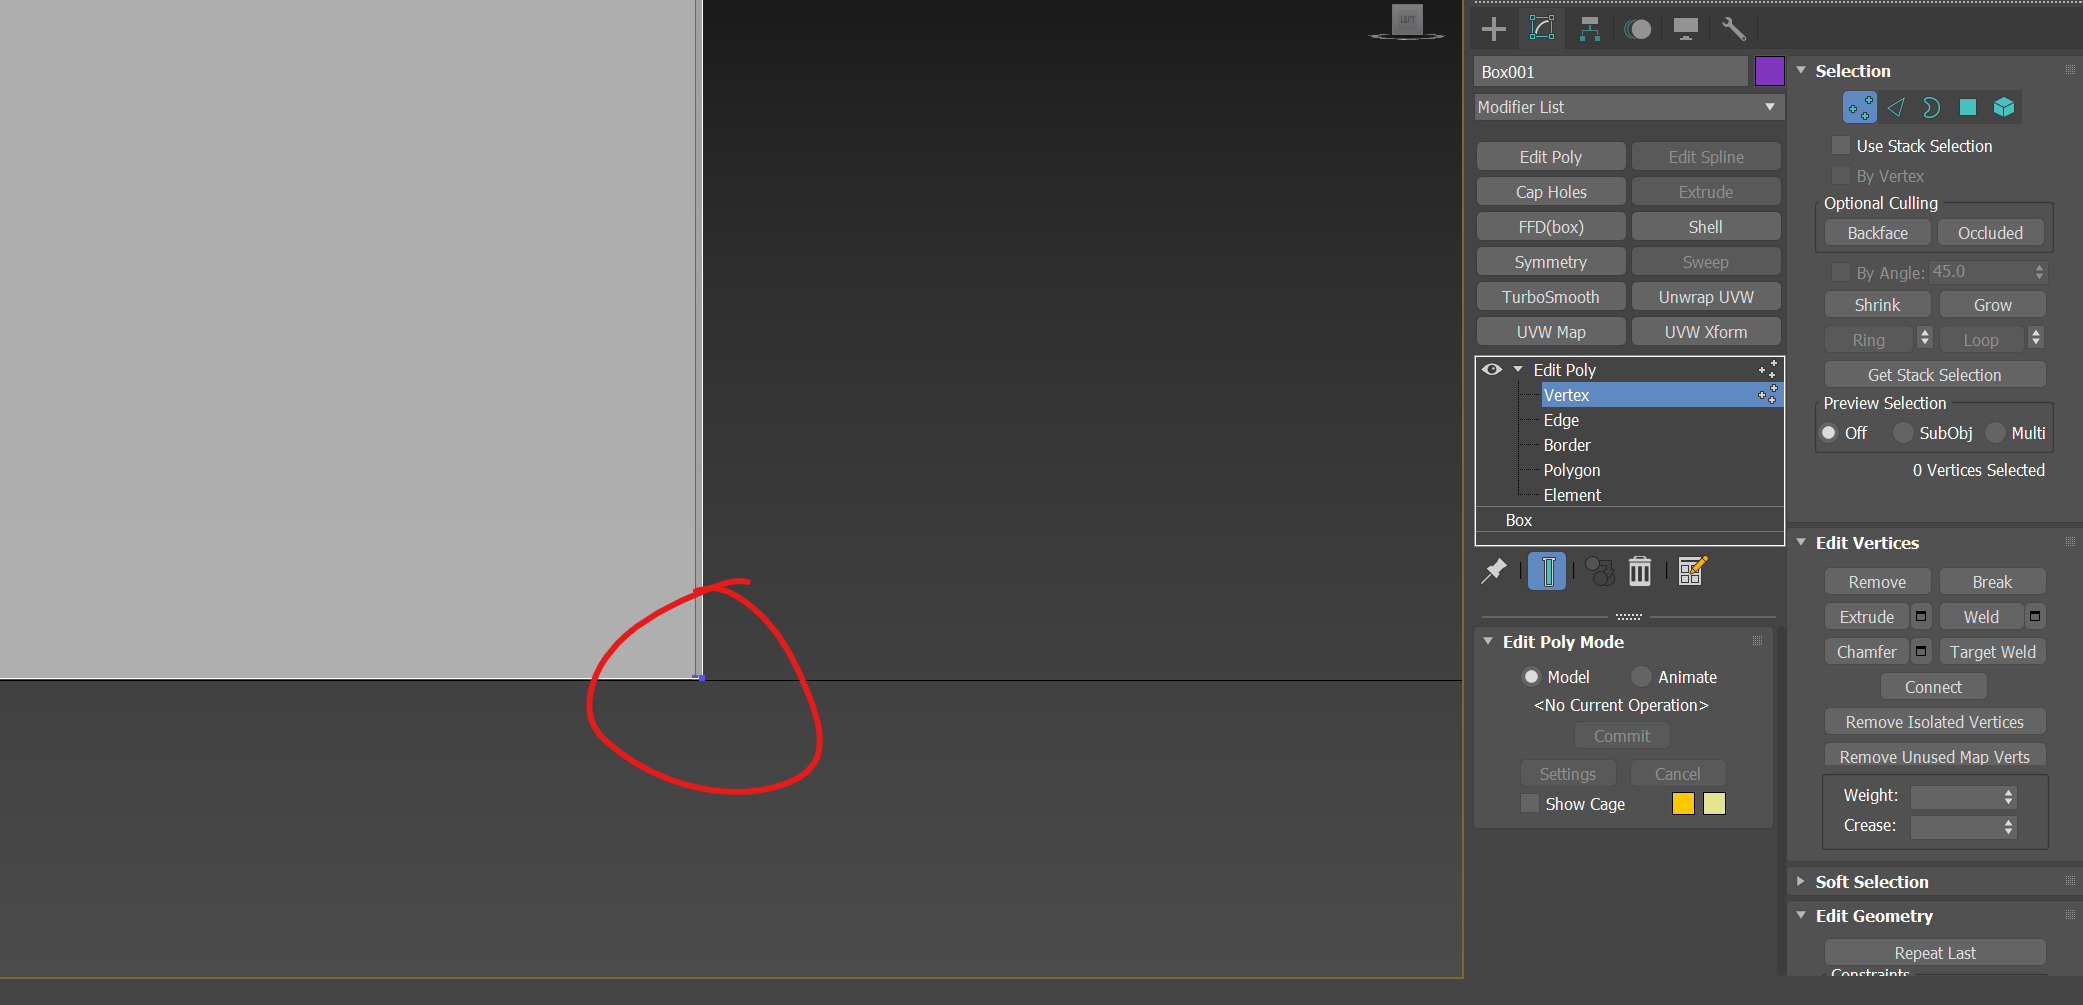Select Element level in modifier stack
The width and height of the screenshot is (2083, 1005).
pos(1572,495)
